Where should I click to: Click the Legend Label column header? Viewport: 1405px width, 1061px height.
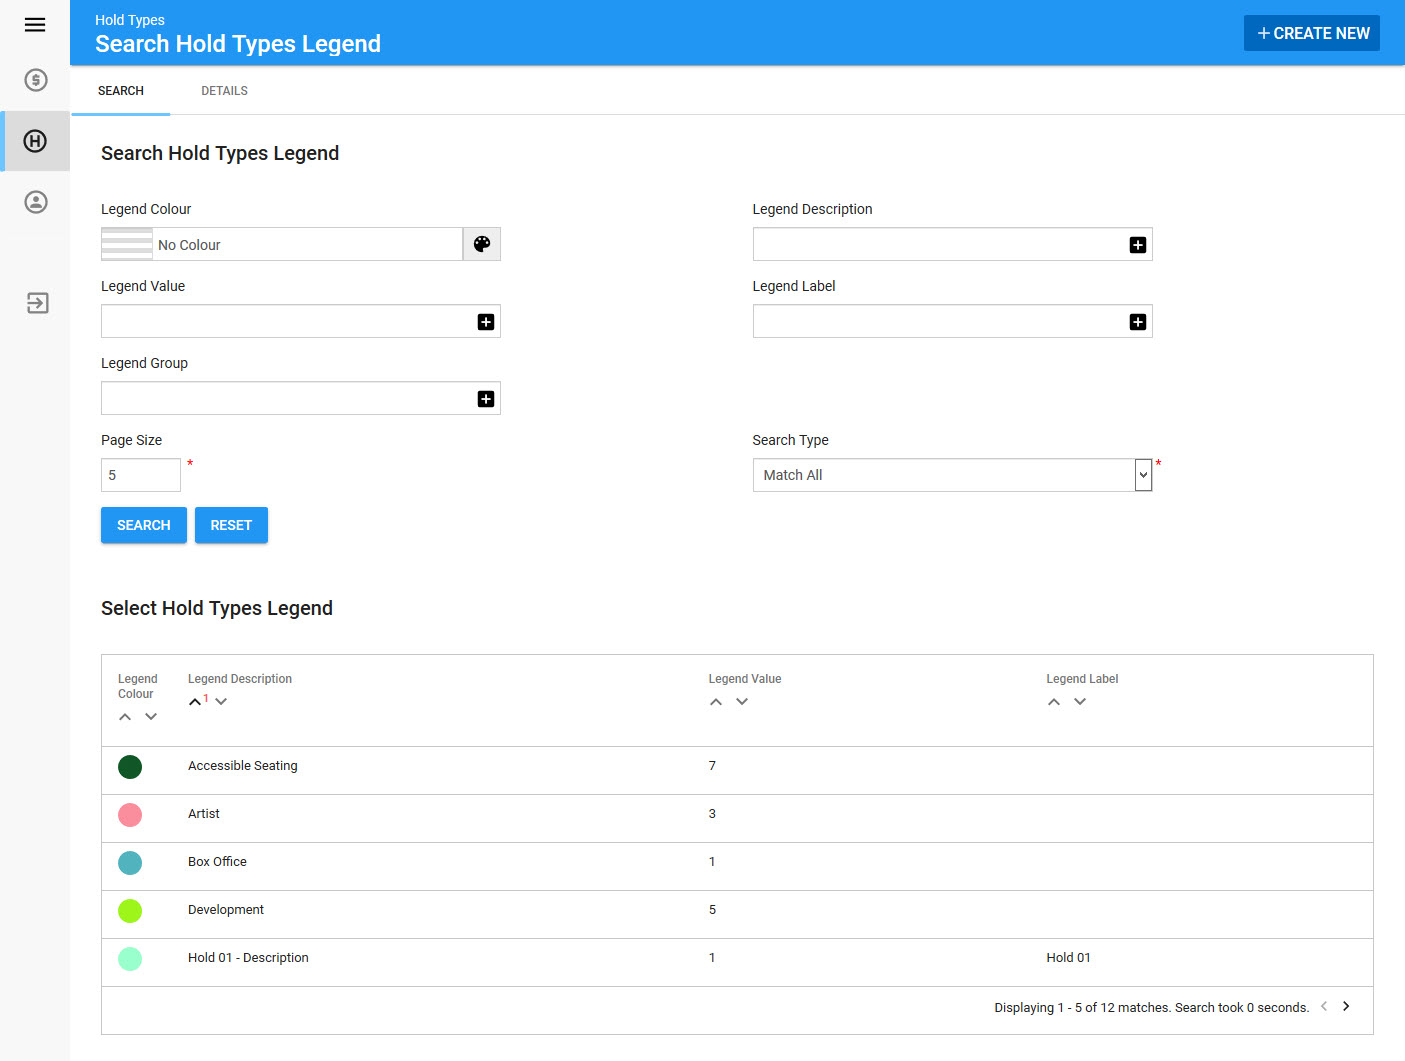pyautogui.click(x=1082, y=679)
